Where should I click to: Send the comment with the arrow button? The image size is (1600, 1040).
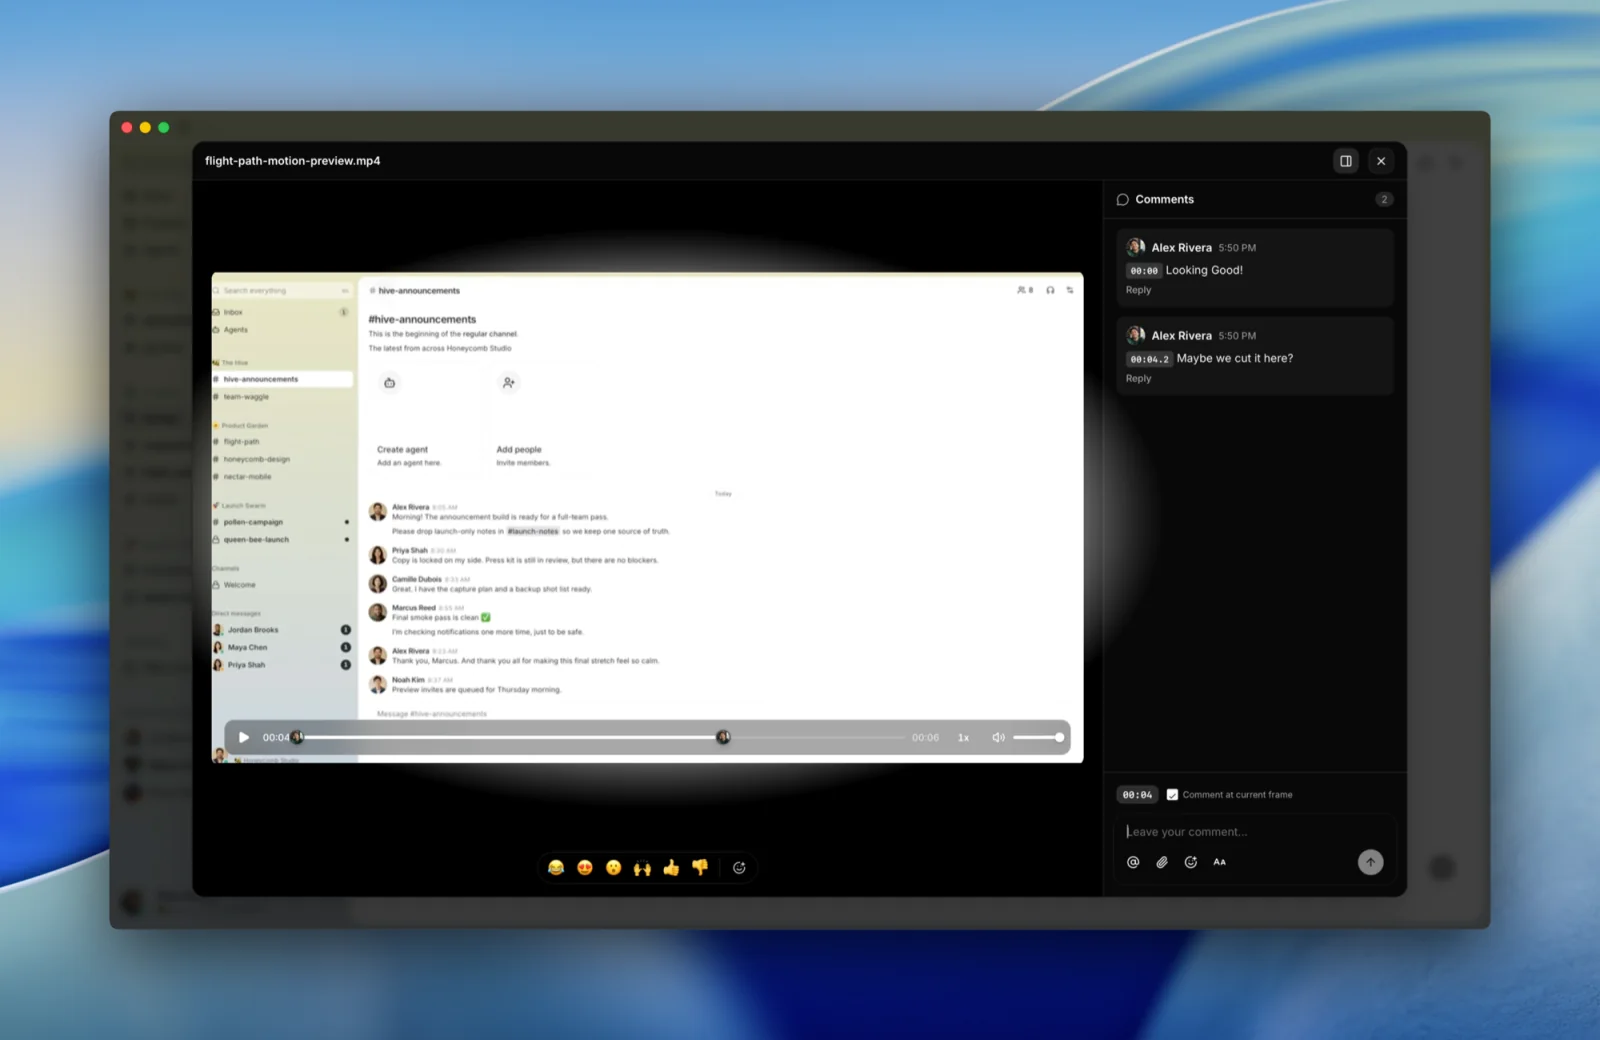coord(1370,862)
